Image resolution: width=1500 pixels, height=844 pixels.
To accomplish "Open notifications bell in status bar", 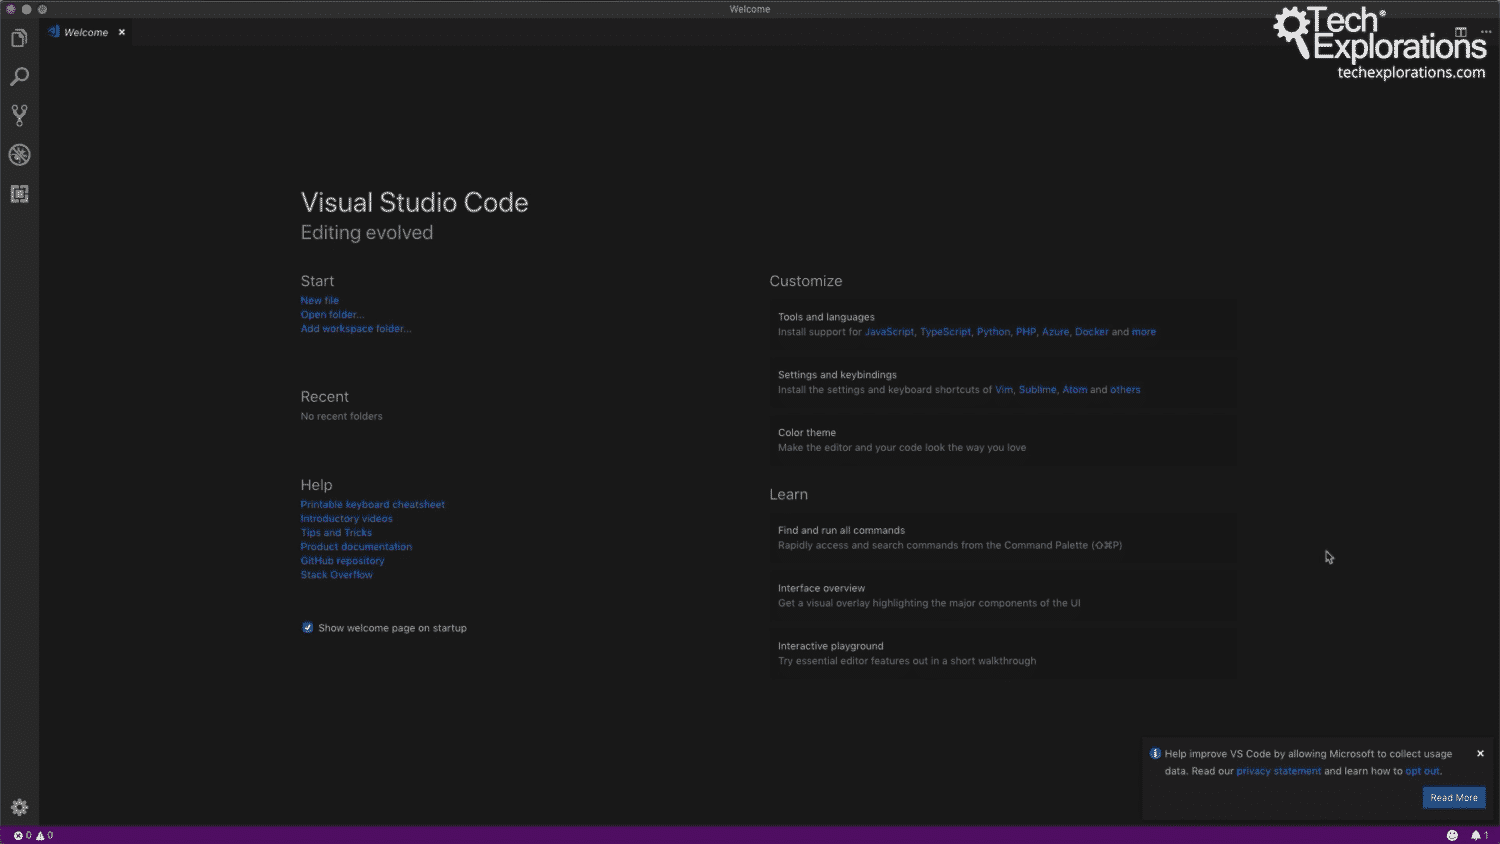I will (1479, 835).
